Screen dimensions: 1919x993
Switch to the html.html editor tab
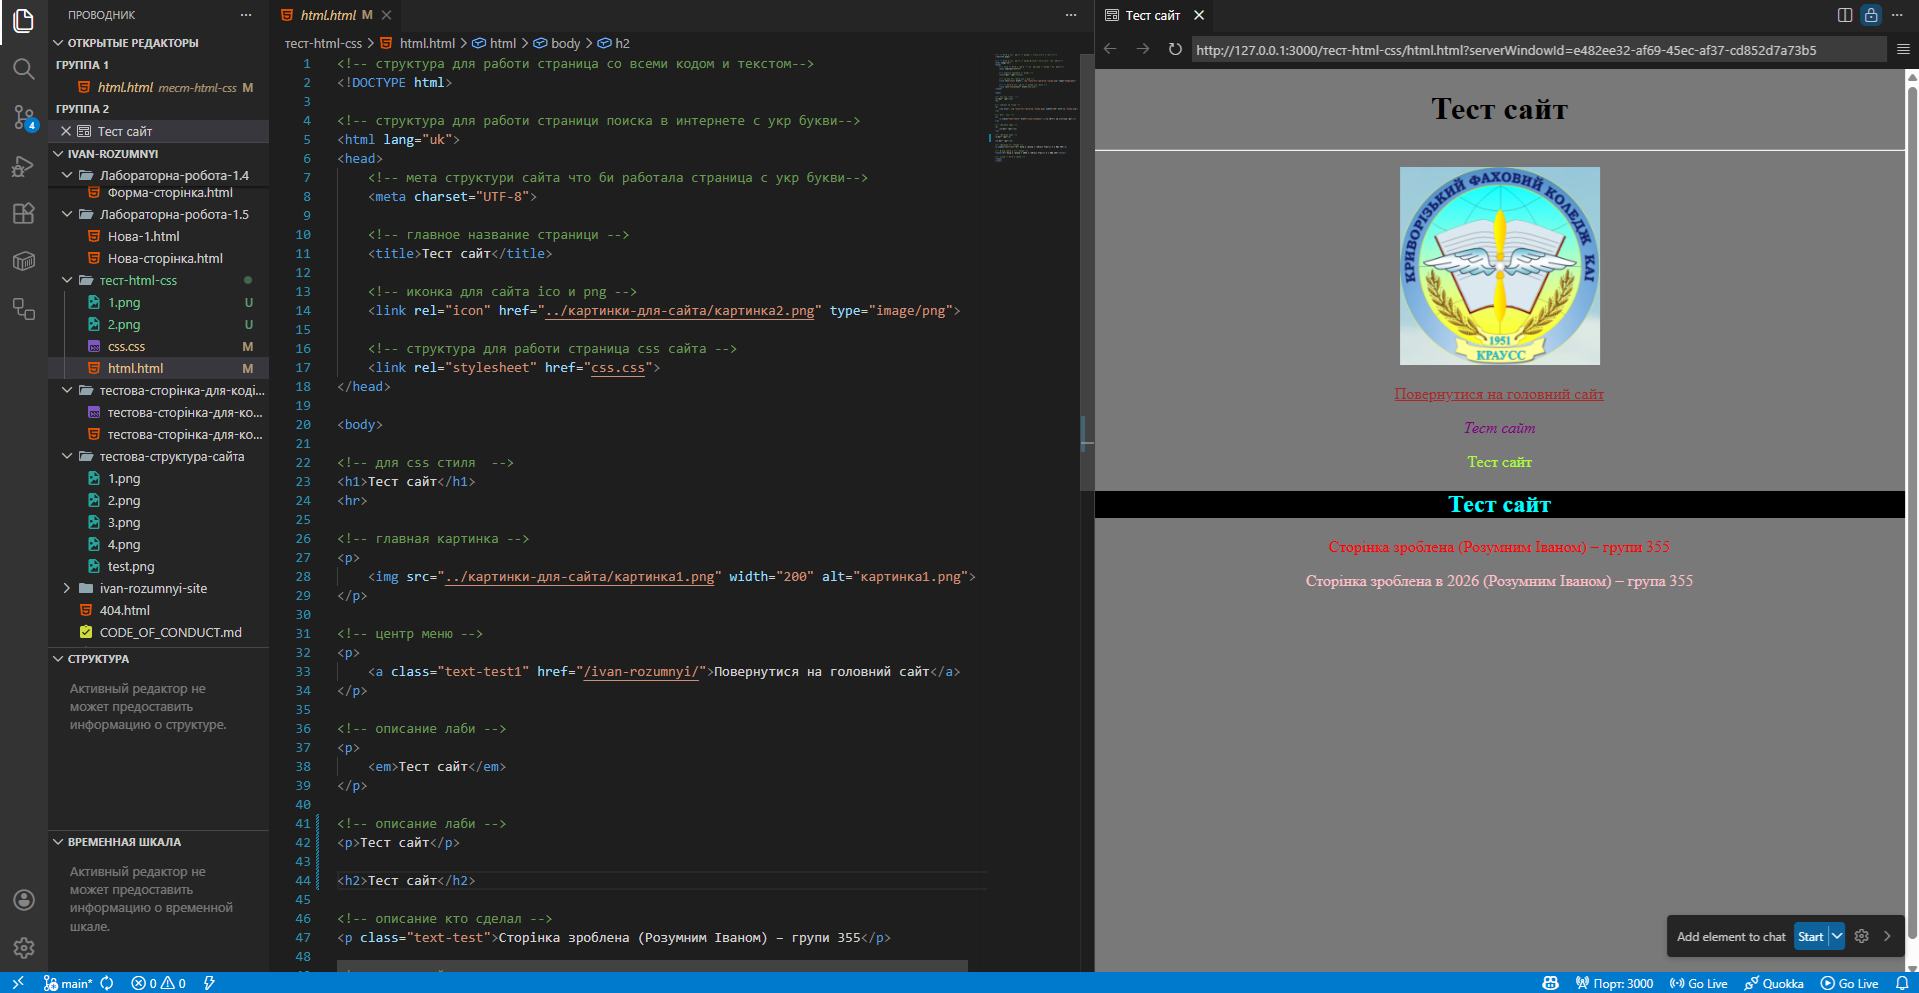pos(328,15)
